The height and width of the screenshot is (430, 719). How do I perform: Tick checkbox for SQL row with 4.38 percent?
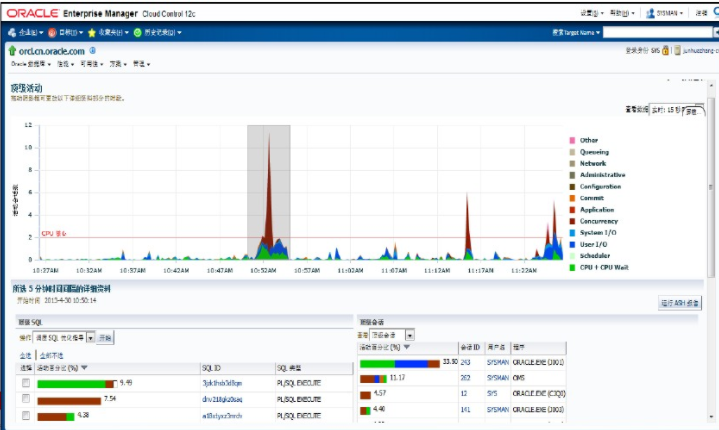pos(26,415)
